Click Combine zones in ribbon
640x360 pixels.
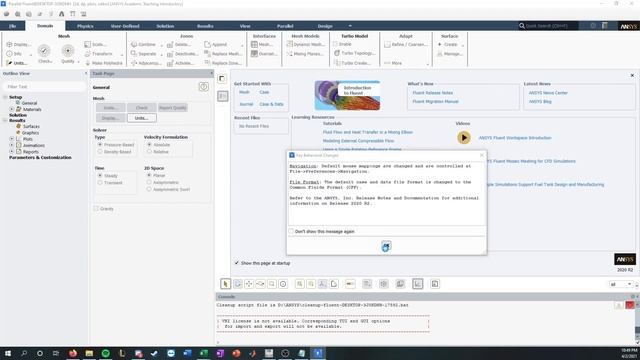point(144,44)
